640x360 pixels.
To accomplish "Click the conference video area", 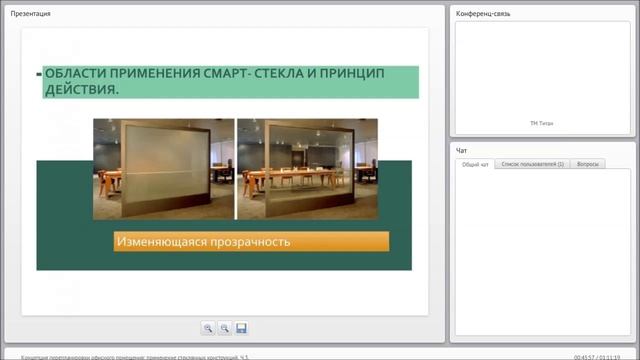I will (543, 78).
